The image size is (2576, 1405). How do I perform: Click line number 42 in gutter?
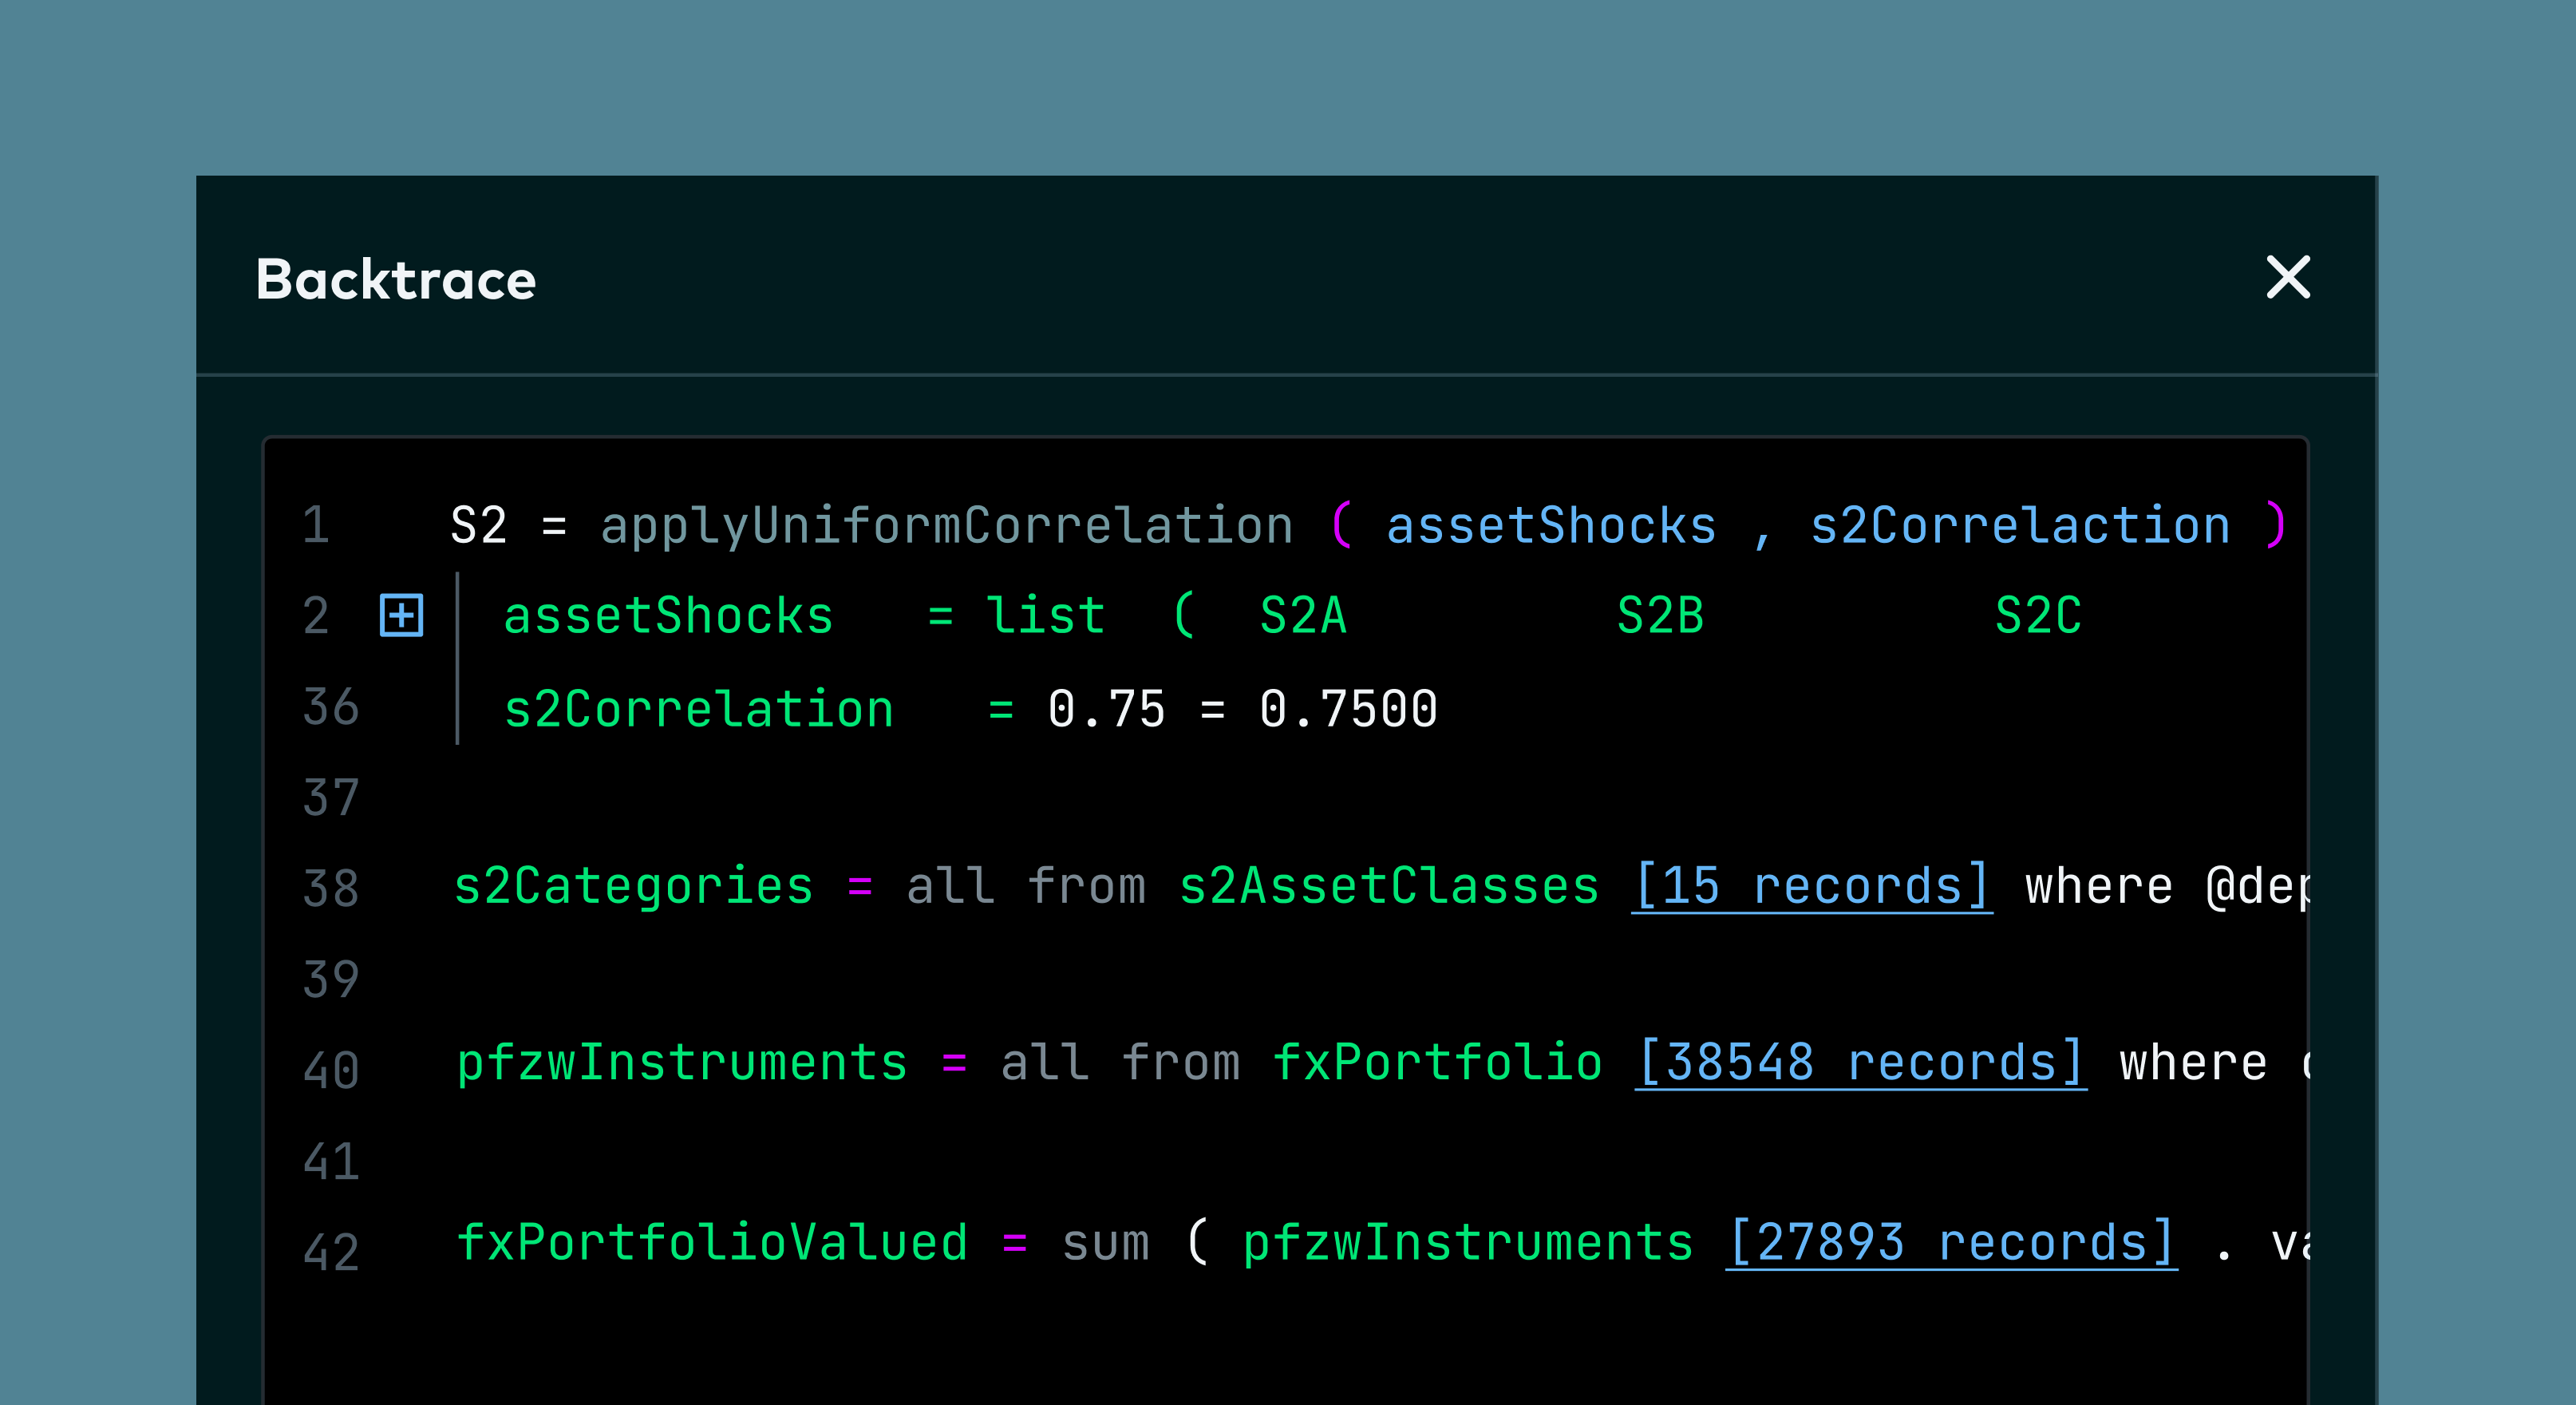coord(330,1252)
